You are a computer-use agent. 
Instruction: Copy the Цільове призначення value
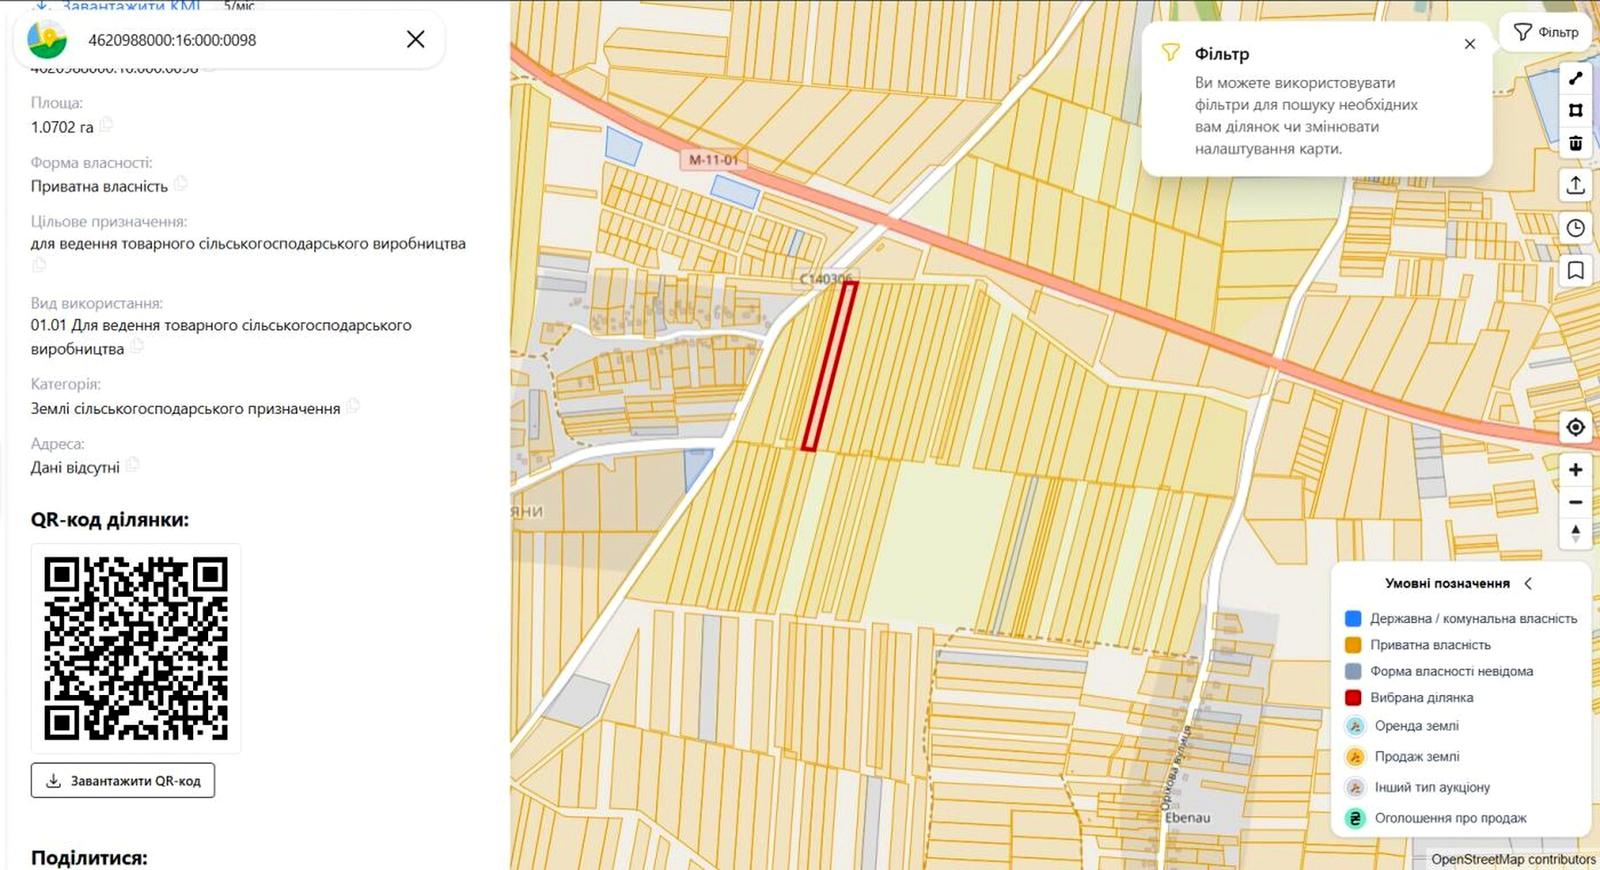[x=39, y=265]
